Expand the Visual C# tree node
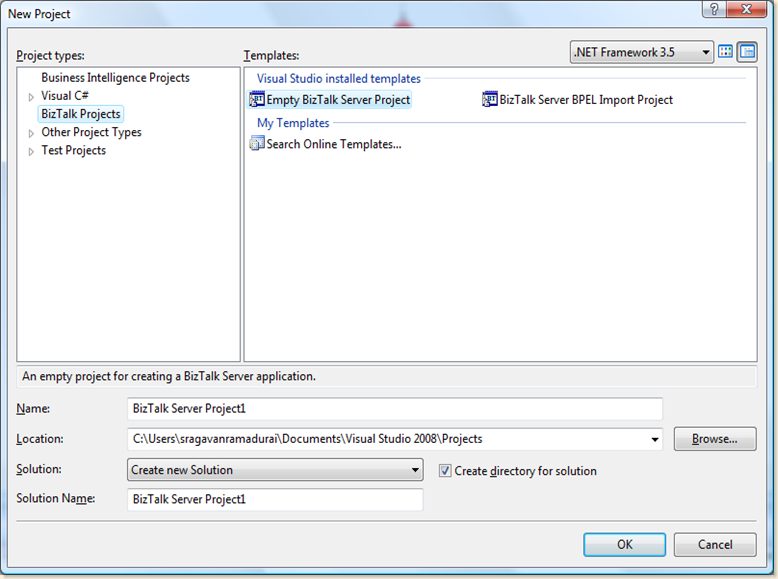778x579 pixels. coord(31,97)
